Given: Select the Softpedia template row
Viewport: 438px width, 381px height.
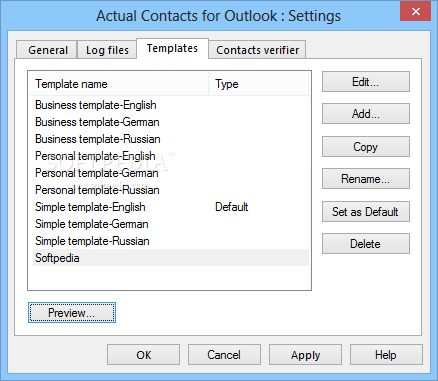Looking at the screenshot, I should pyautogui.click(x=171, y=258).
